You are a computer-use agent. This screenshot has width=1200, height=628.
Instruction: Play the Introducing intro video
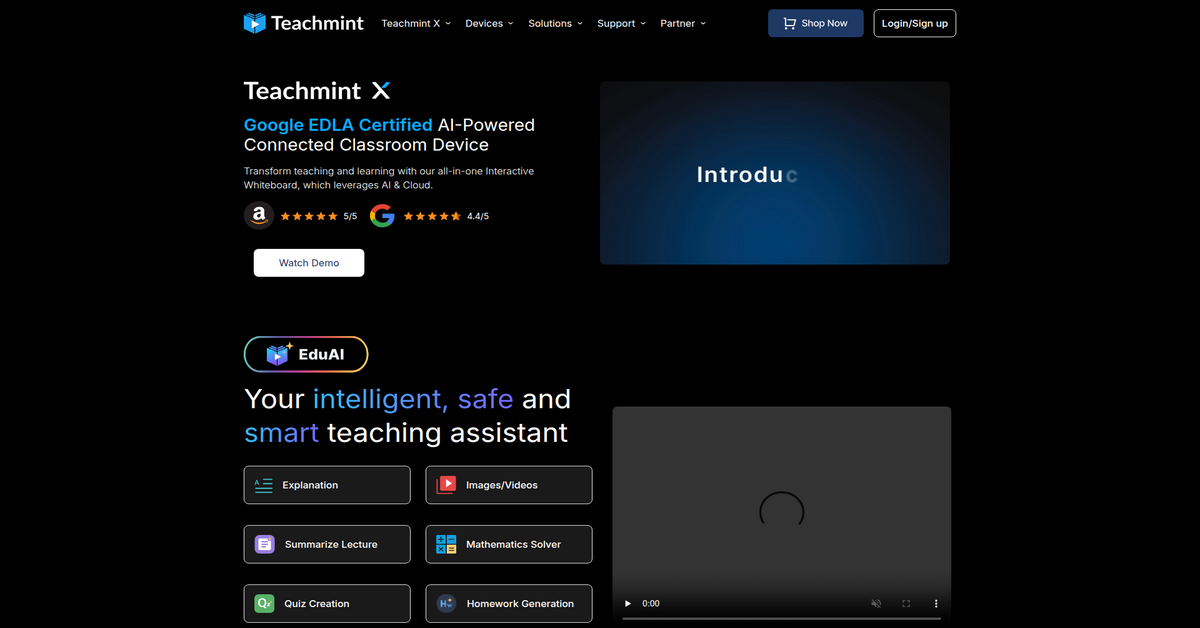pos(775,173)
